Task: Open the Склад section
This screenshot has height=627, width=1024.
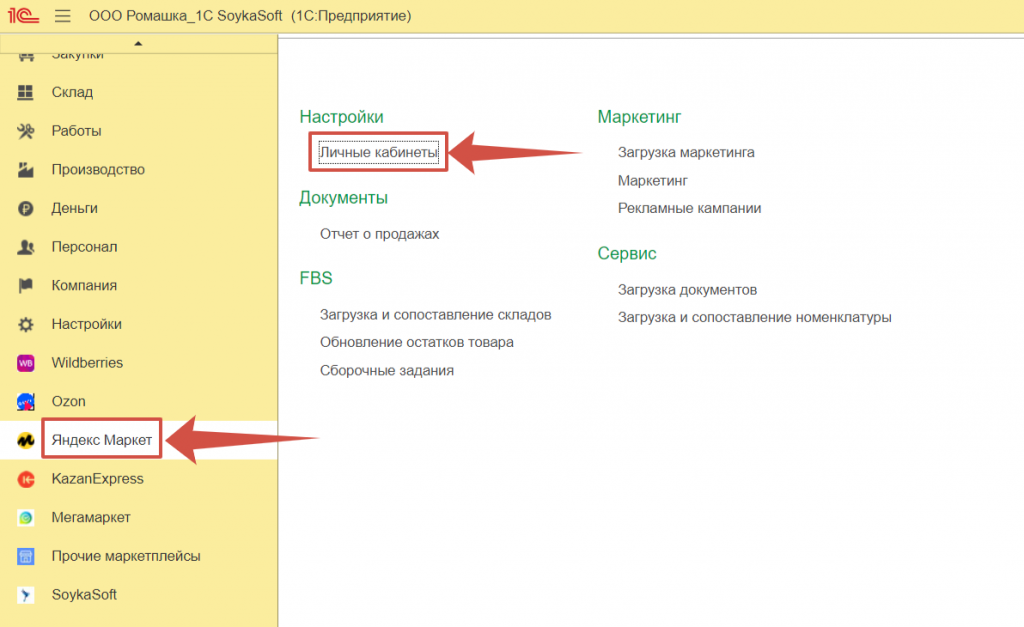Action: pos(72,92)
